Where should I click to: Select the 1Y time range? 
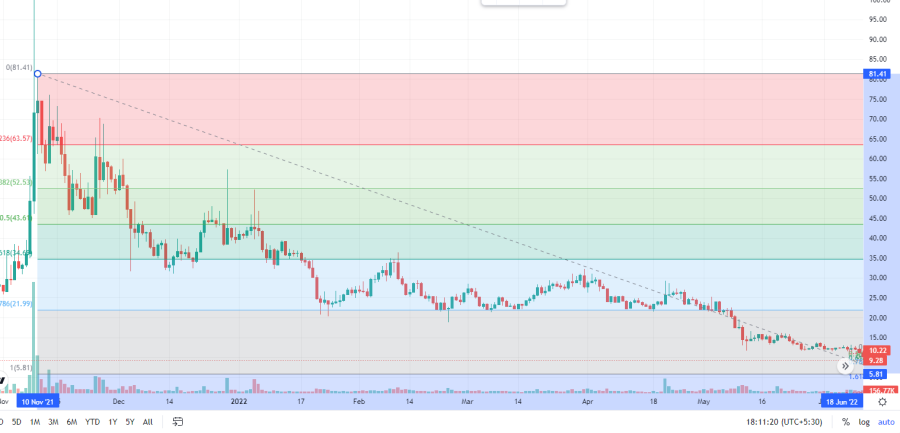pos(112,422)
